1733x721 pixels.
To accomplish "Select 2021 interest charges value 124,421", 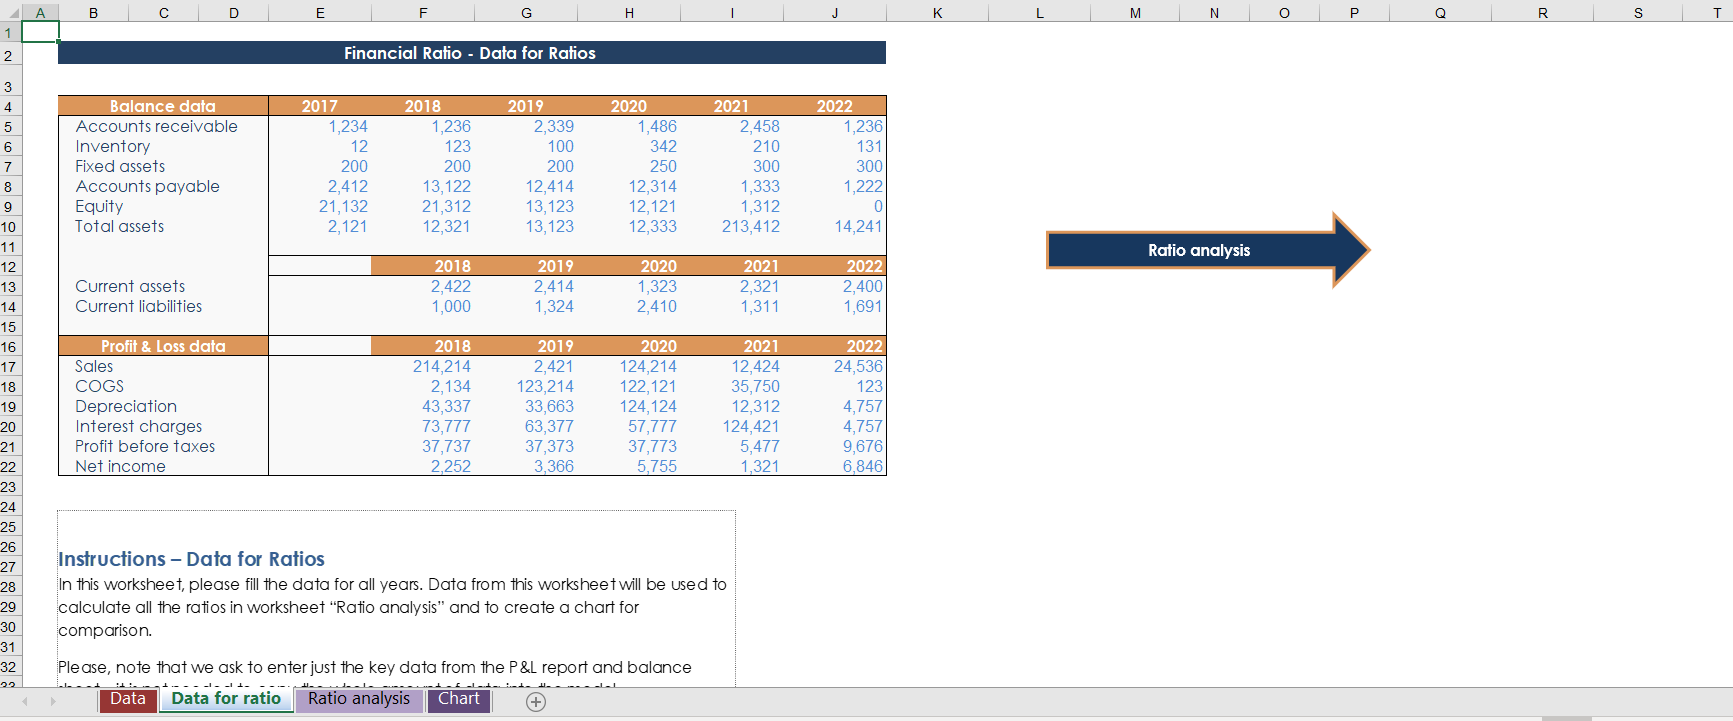I will tap(751, 426).
